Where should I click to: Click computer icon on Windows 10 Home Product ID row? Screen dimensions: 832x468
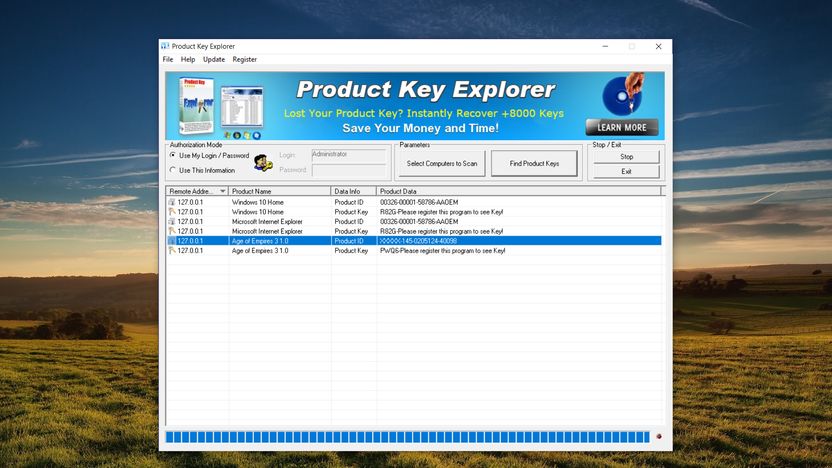click(x=172, y=202)
